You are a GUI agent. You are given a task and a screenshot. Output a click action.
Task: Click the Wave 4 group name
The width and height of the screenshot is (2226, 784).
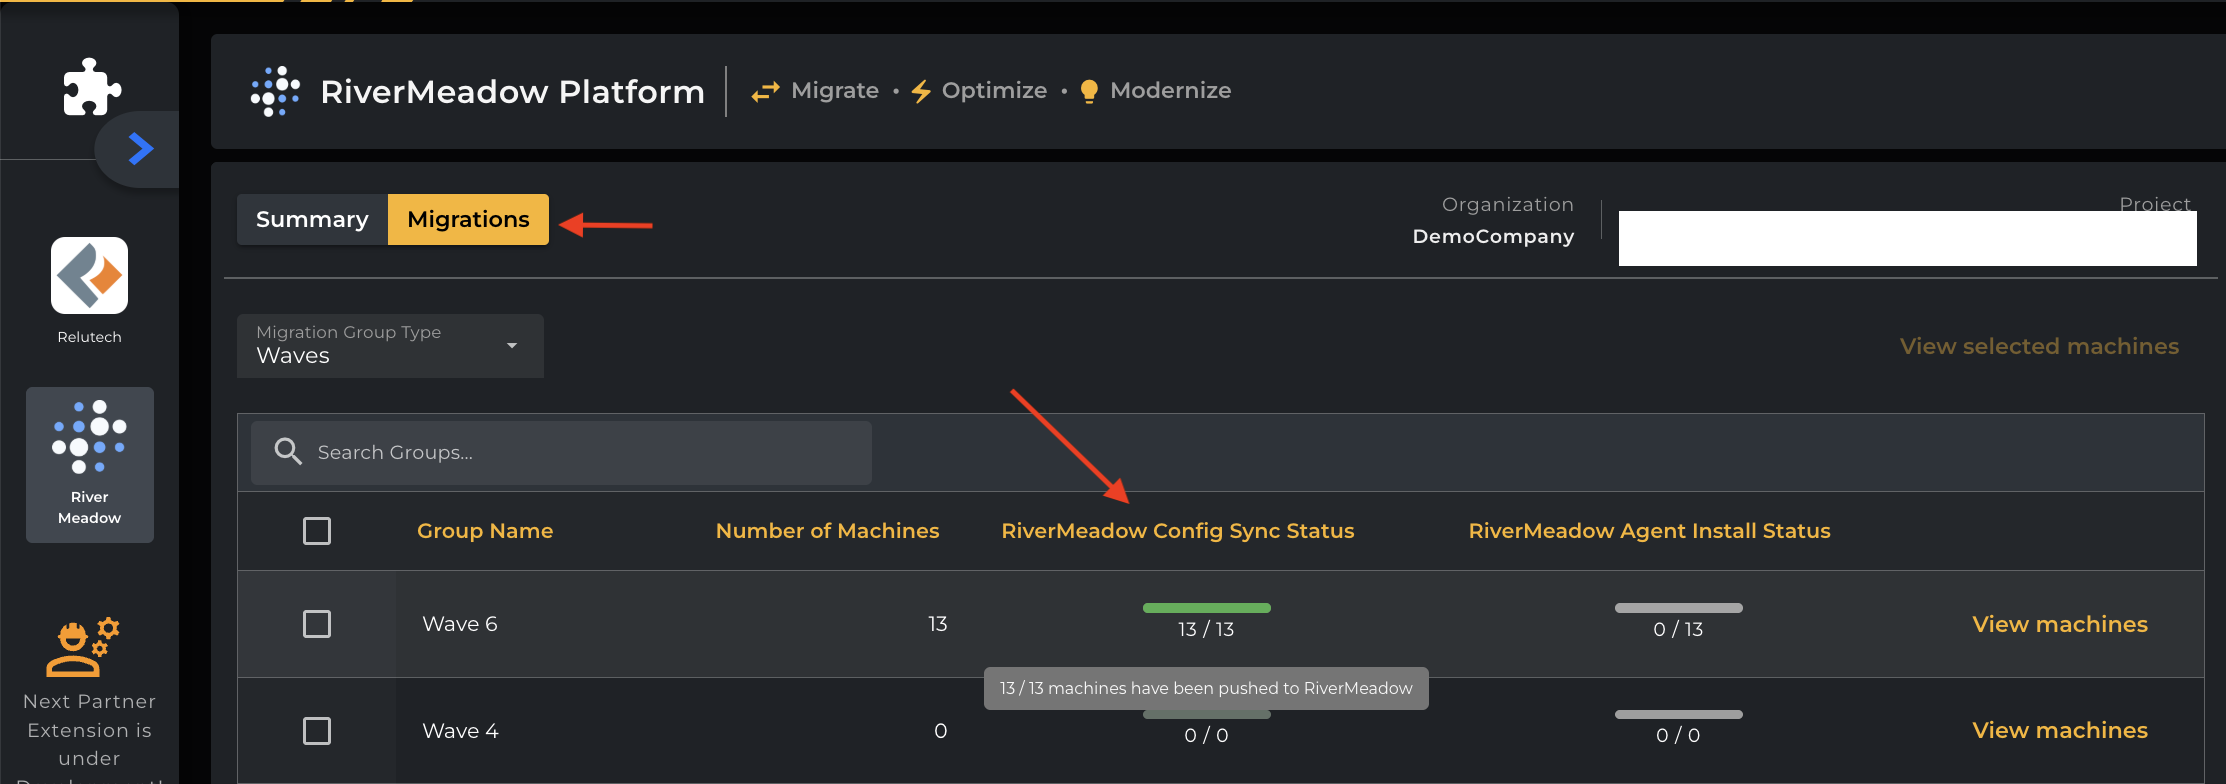[460, 731]
